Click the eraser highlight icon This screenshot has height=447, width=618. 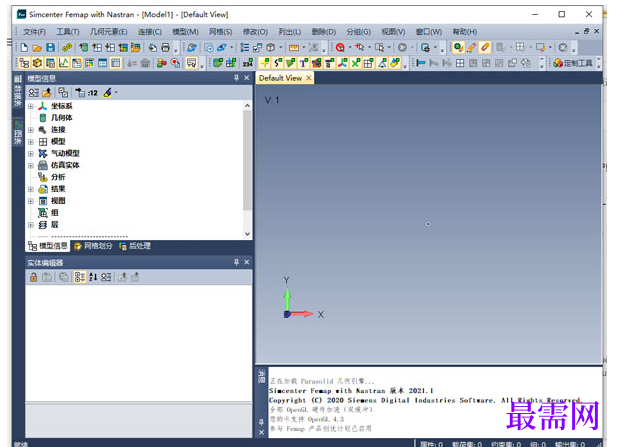click(x=485, y=48)
